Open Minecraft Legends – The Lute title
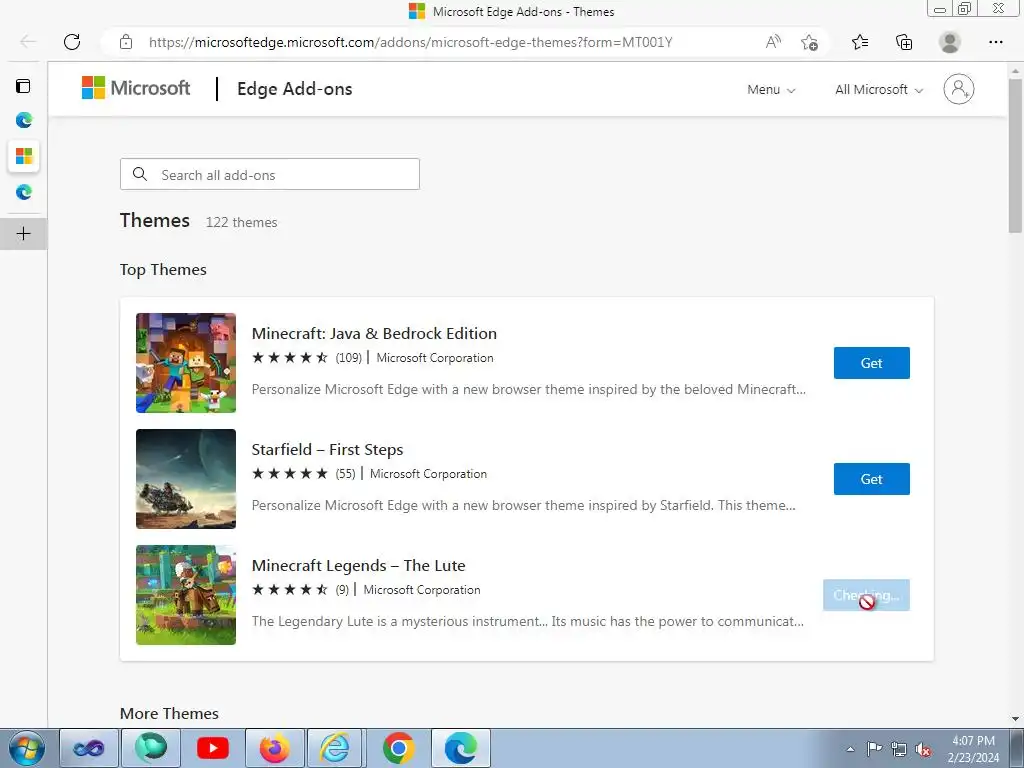 tap(359, 566)
